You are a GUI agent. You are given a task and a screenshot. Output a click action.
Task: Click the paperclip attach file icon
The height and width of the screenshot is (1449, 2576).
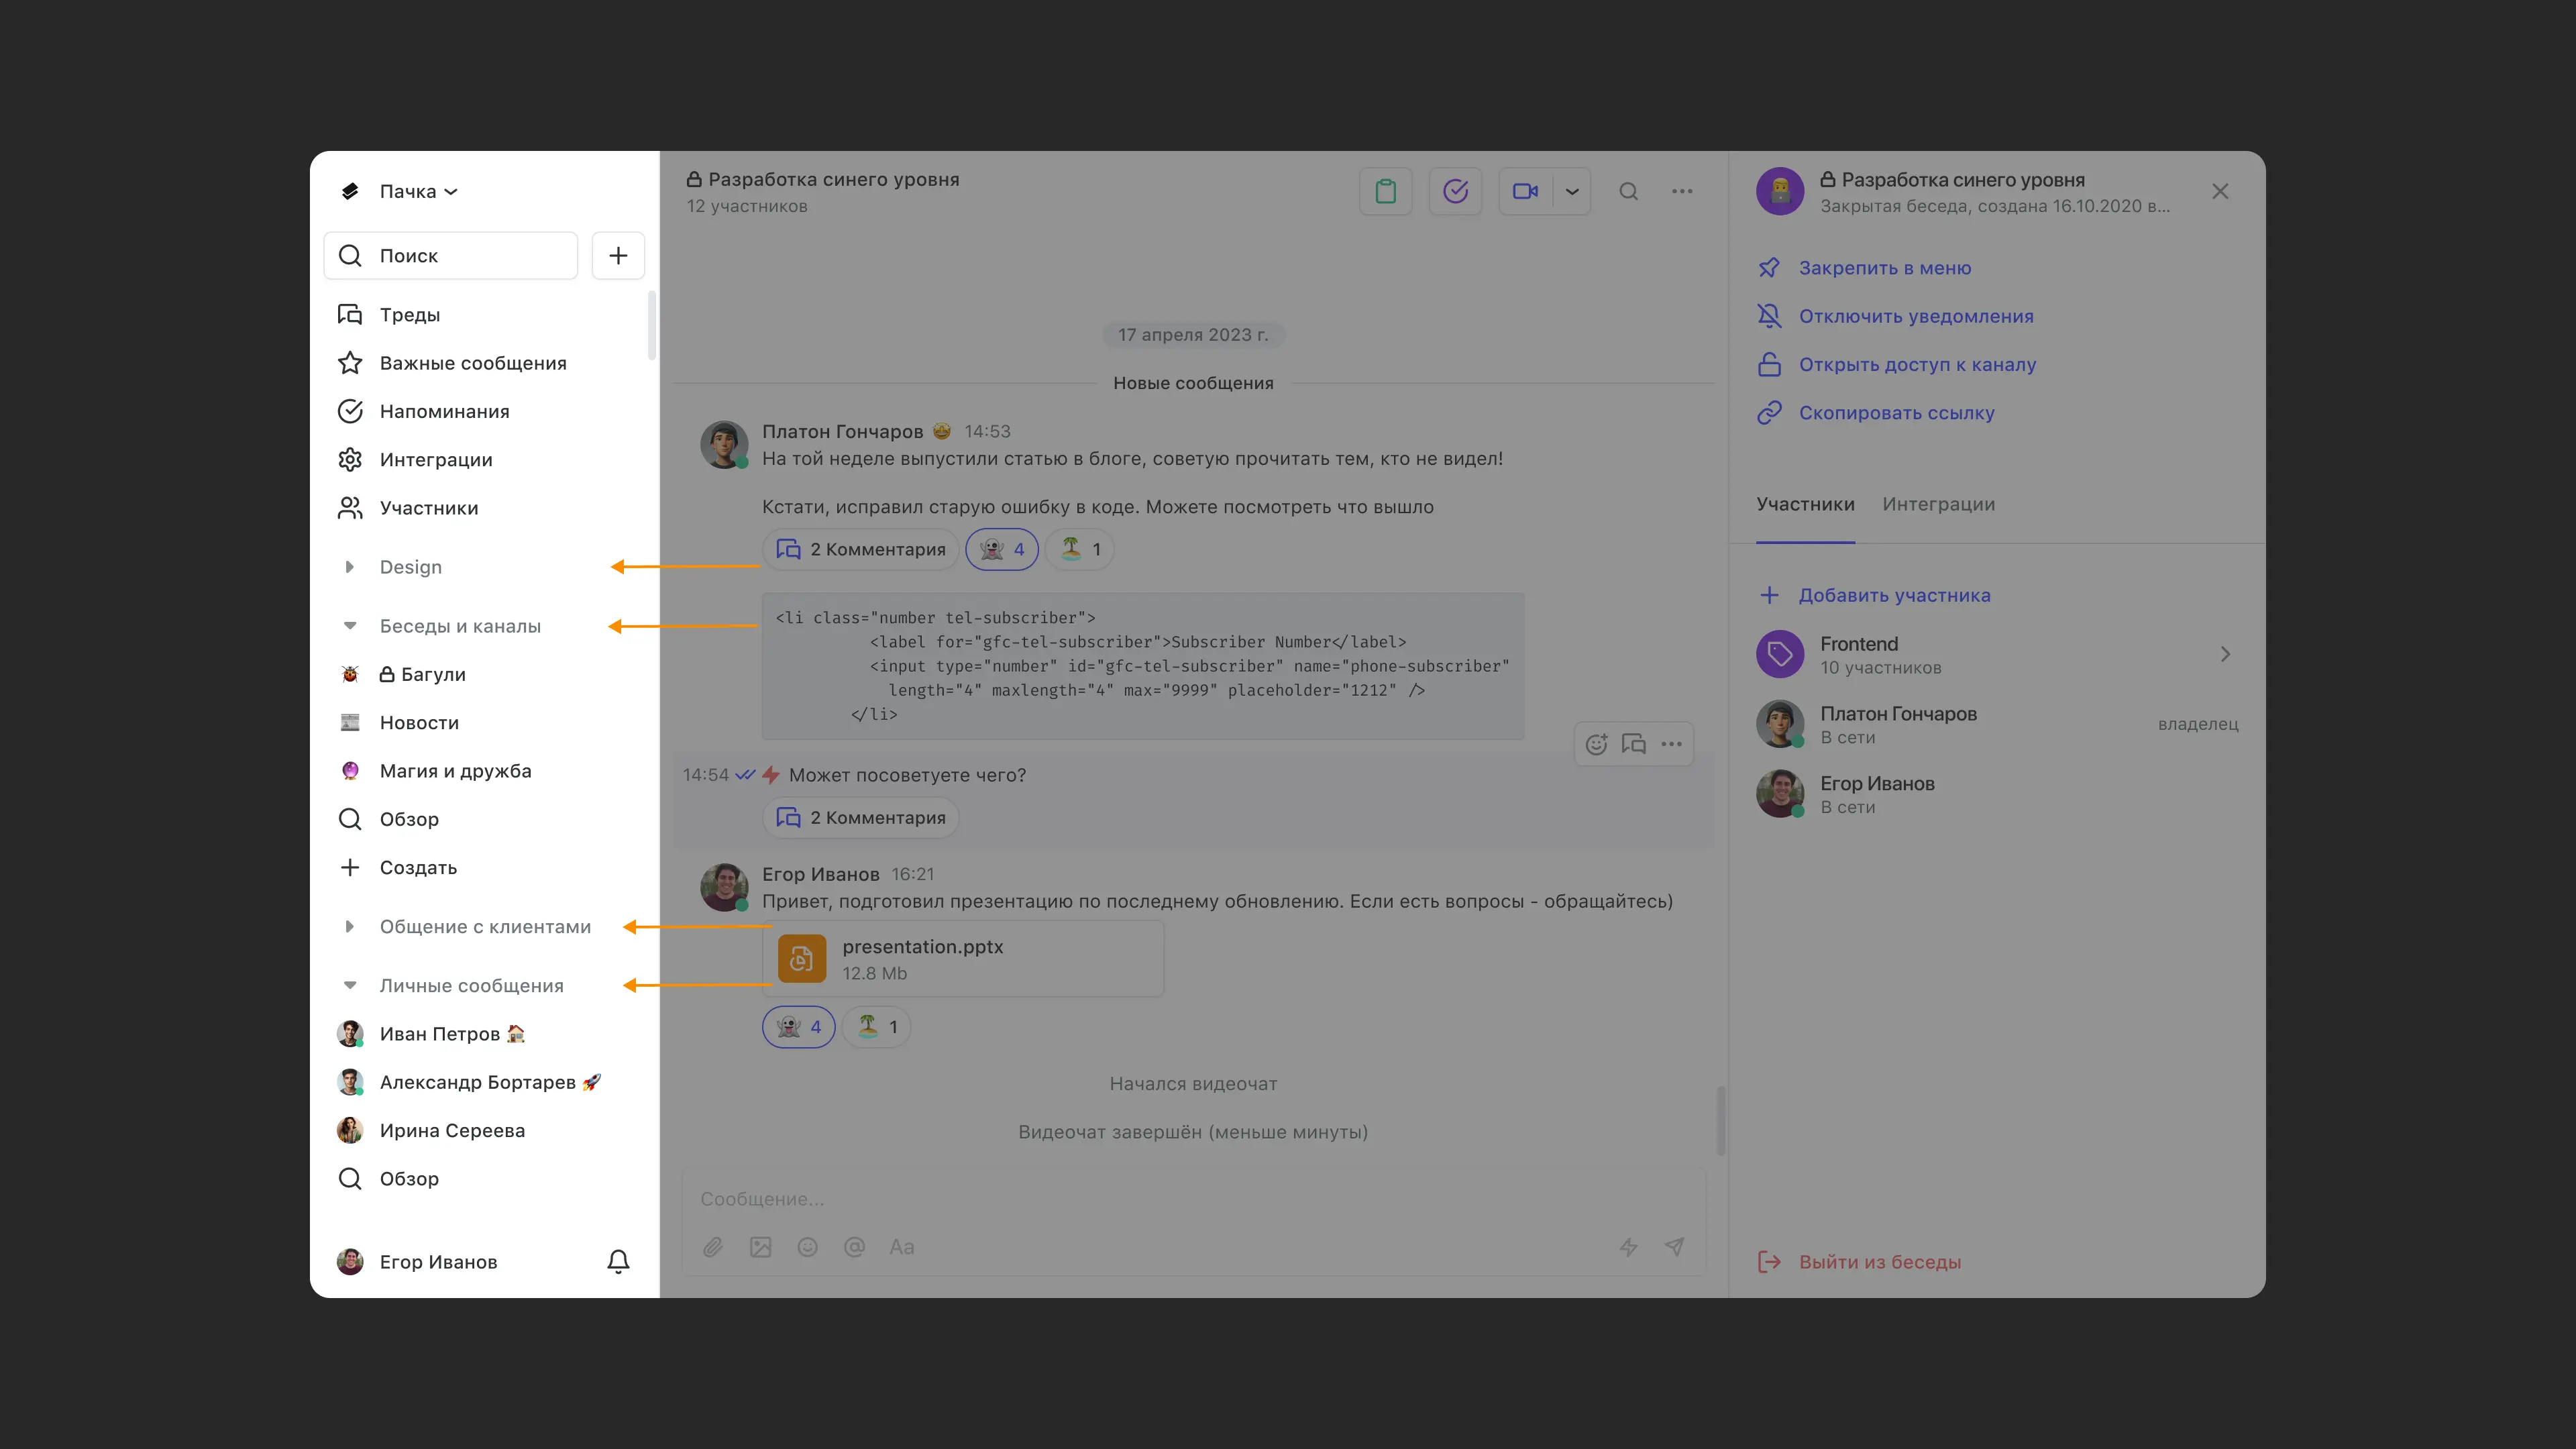[713, 1247]
